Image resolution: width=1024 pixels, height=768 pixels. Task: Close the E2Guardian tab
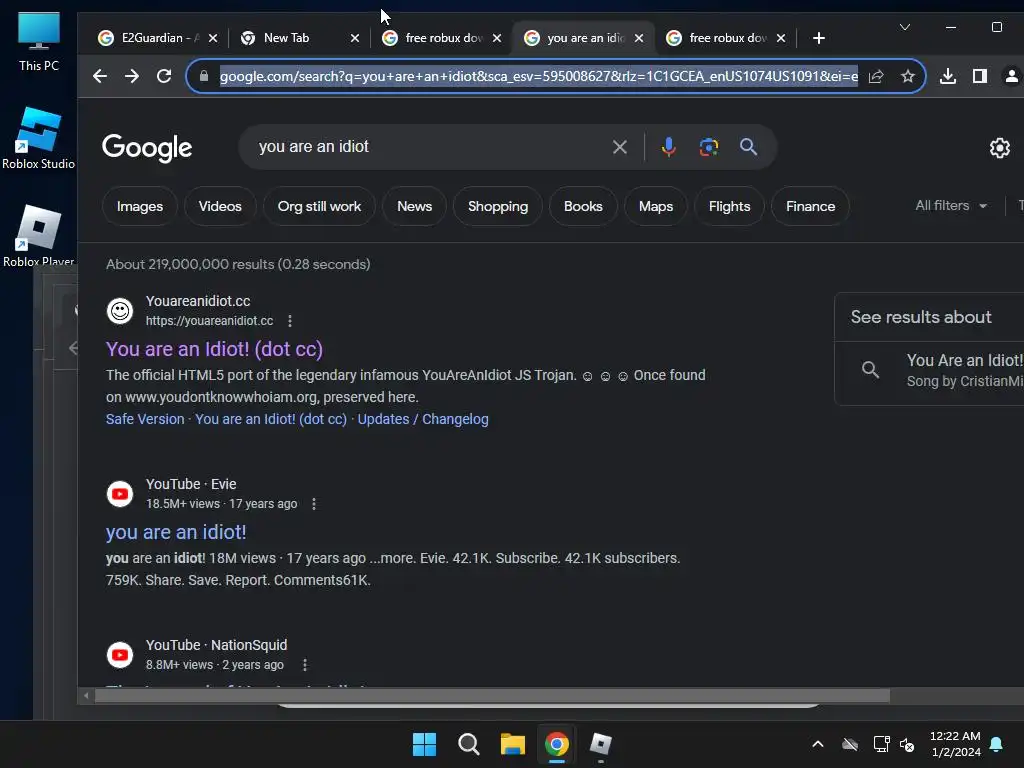tap(213, 38)
